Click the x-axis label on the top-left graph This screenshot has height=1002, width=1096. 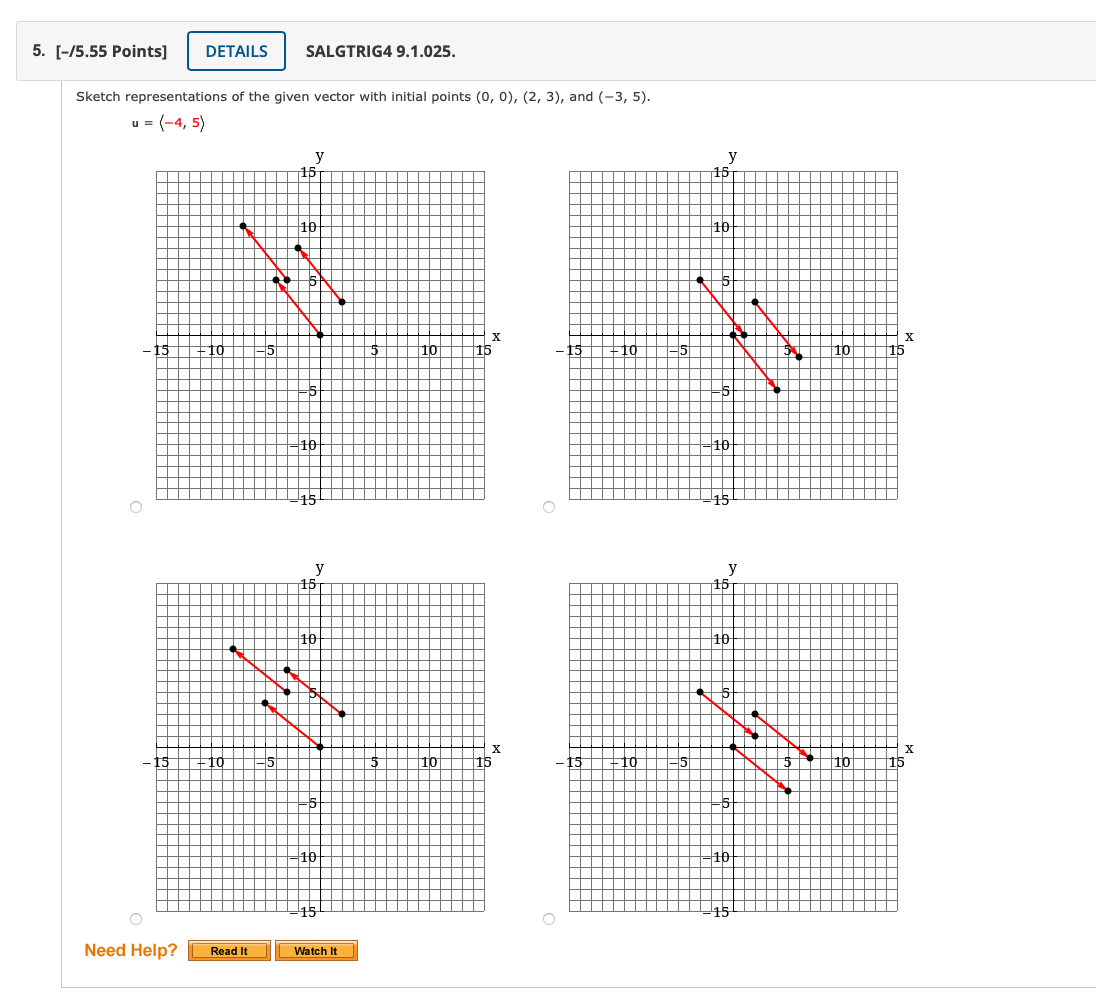pyautogui.click(x=494, y=336)
